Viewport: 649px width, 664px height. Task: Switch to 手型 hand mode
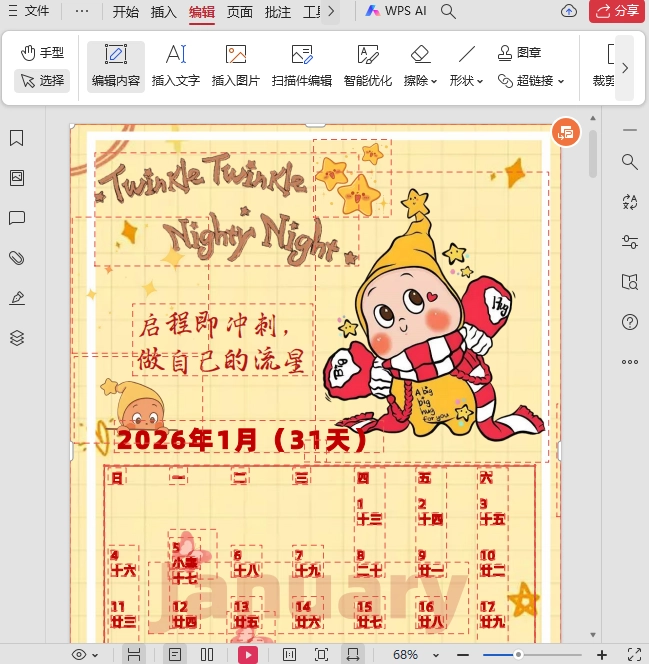click(43, 52)
